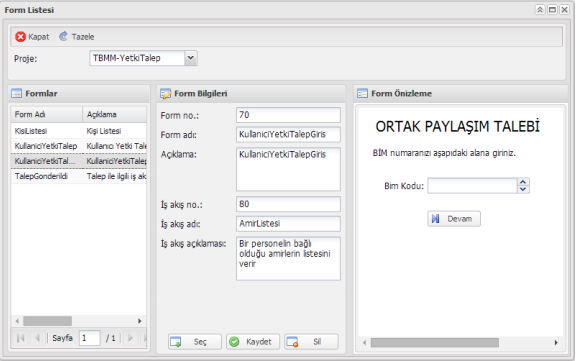577x361 pixels.
Task: Select the highlighted KullaniciYetkiTal... row
Action: pos(79,161)
